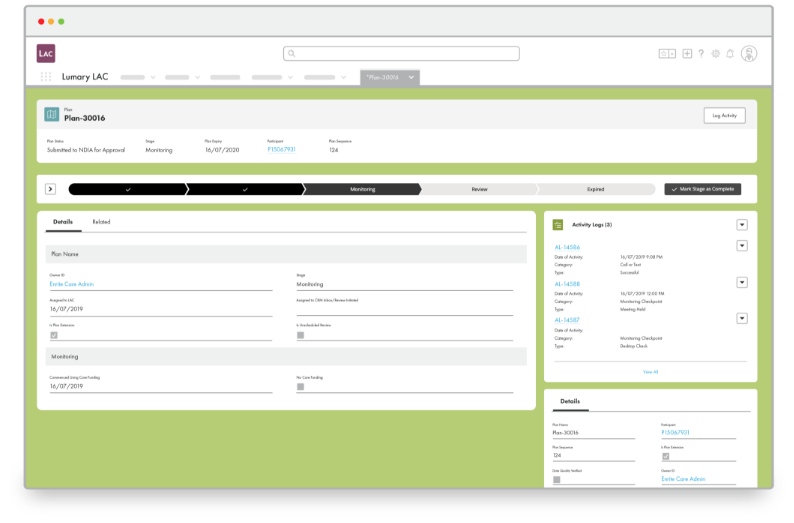Screen dimensions: 794x523
Task: Open the setup gear icon
Action: (716, 54)
